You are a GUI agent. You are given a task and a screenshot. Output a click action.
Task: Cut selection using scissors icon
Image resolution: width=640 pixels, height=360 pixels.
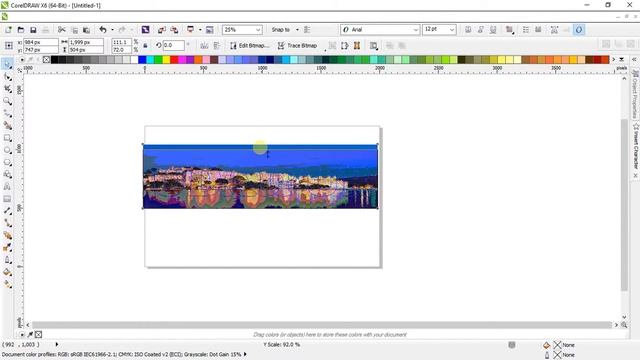62,30
